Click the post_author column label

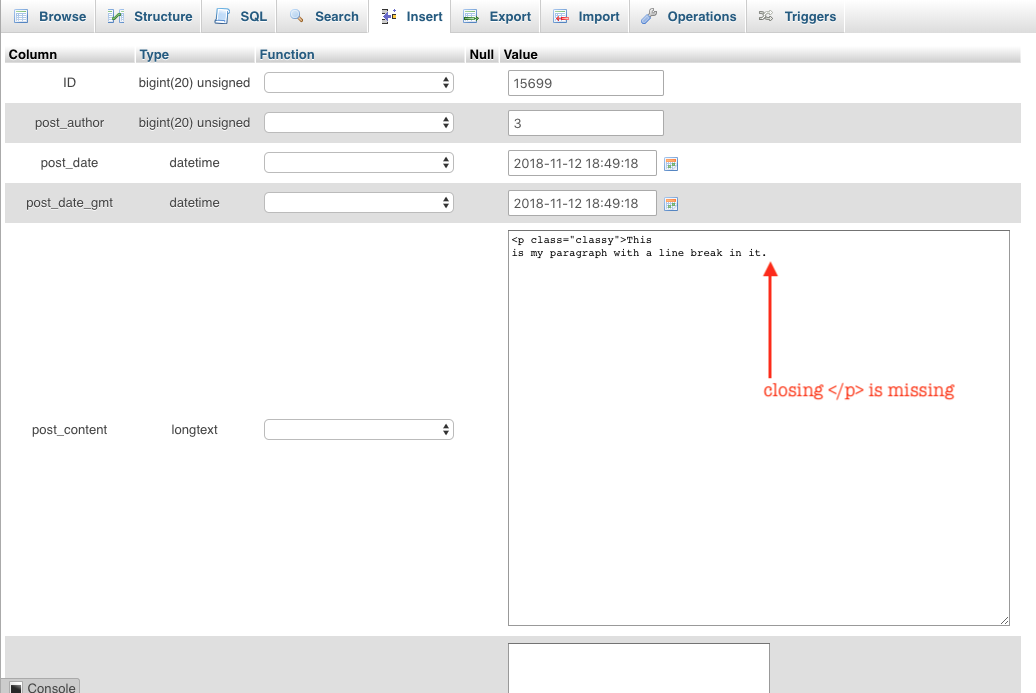[x=69, y=123]
